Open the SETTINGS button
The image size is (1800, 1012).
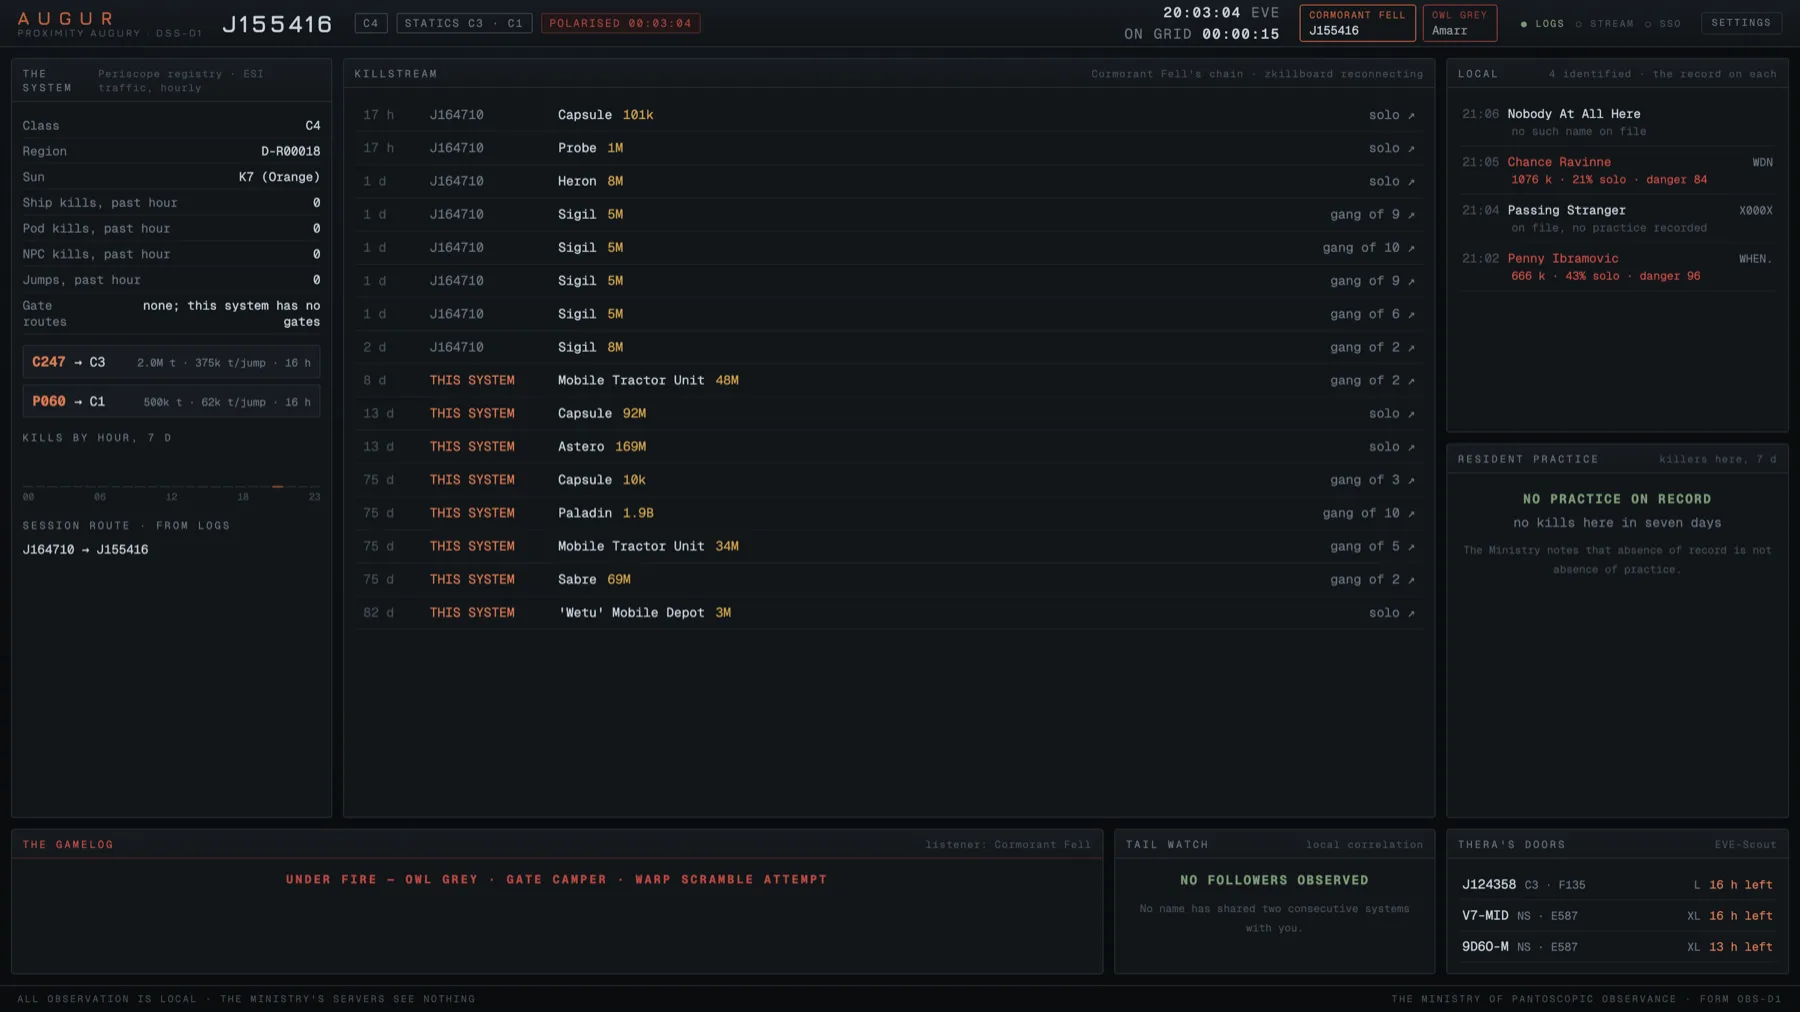coord(1741,22)
